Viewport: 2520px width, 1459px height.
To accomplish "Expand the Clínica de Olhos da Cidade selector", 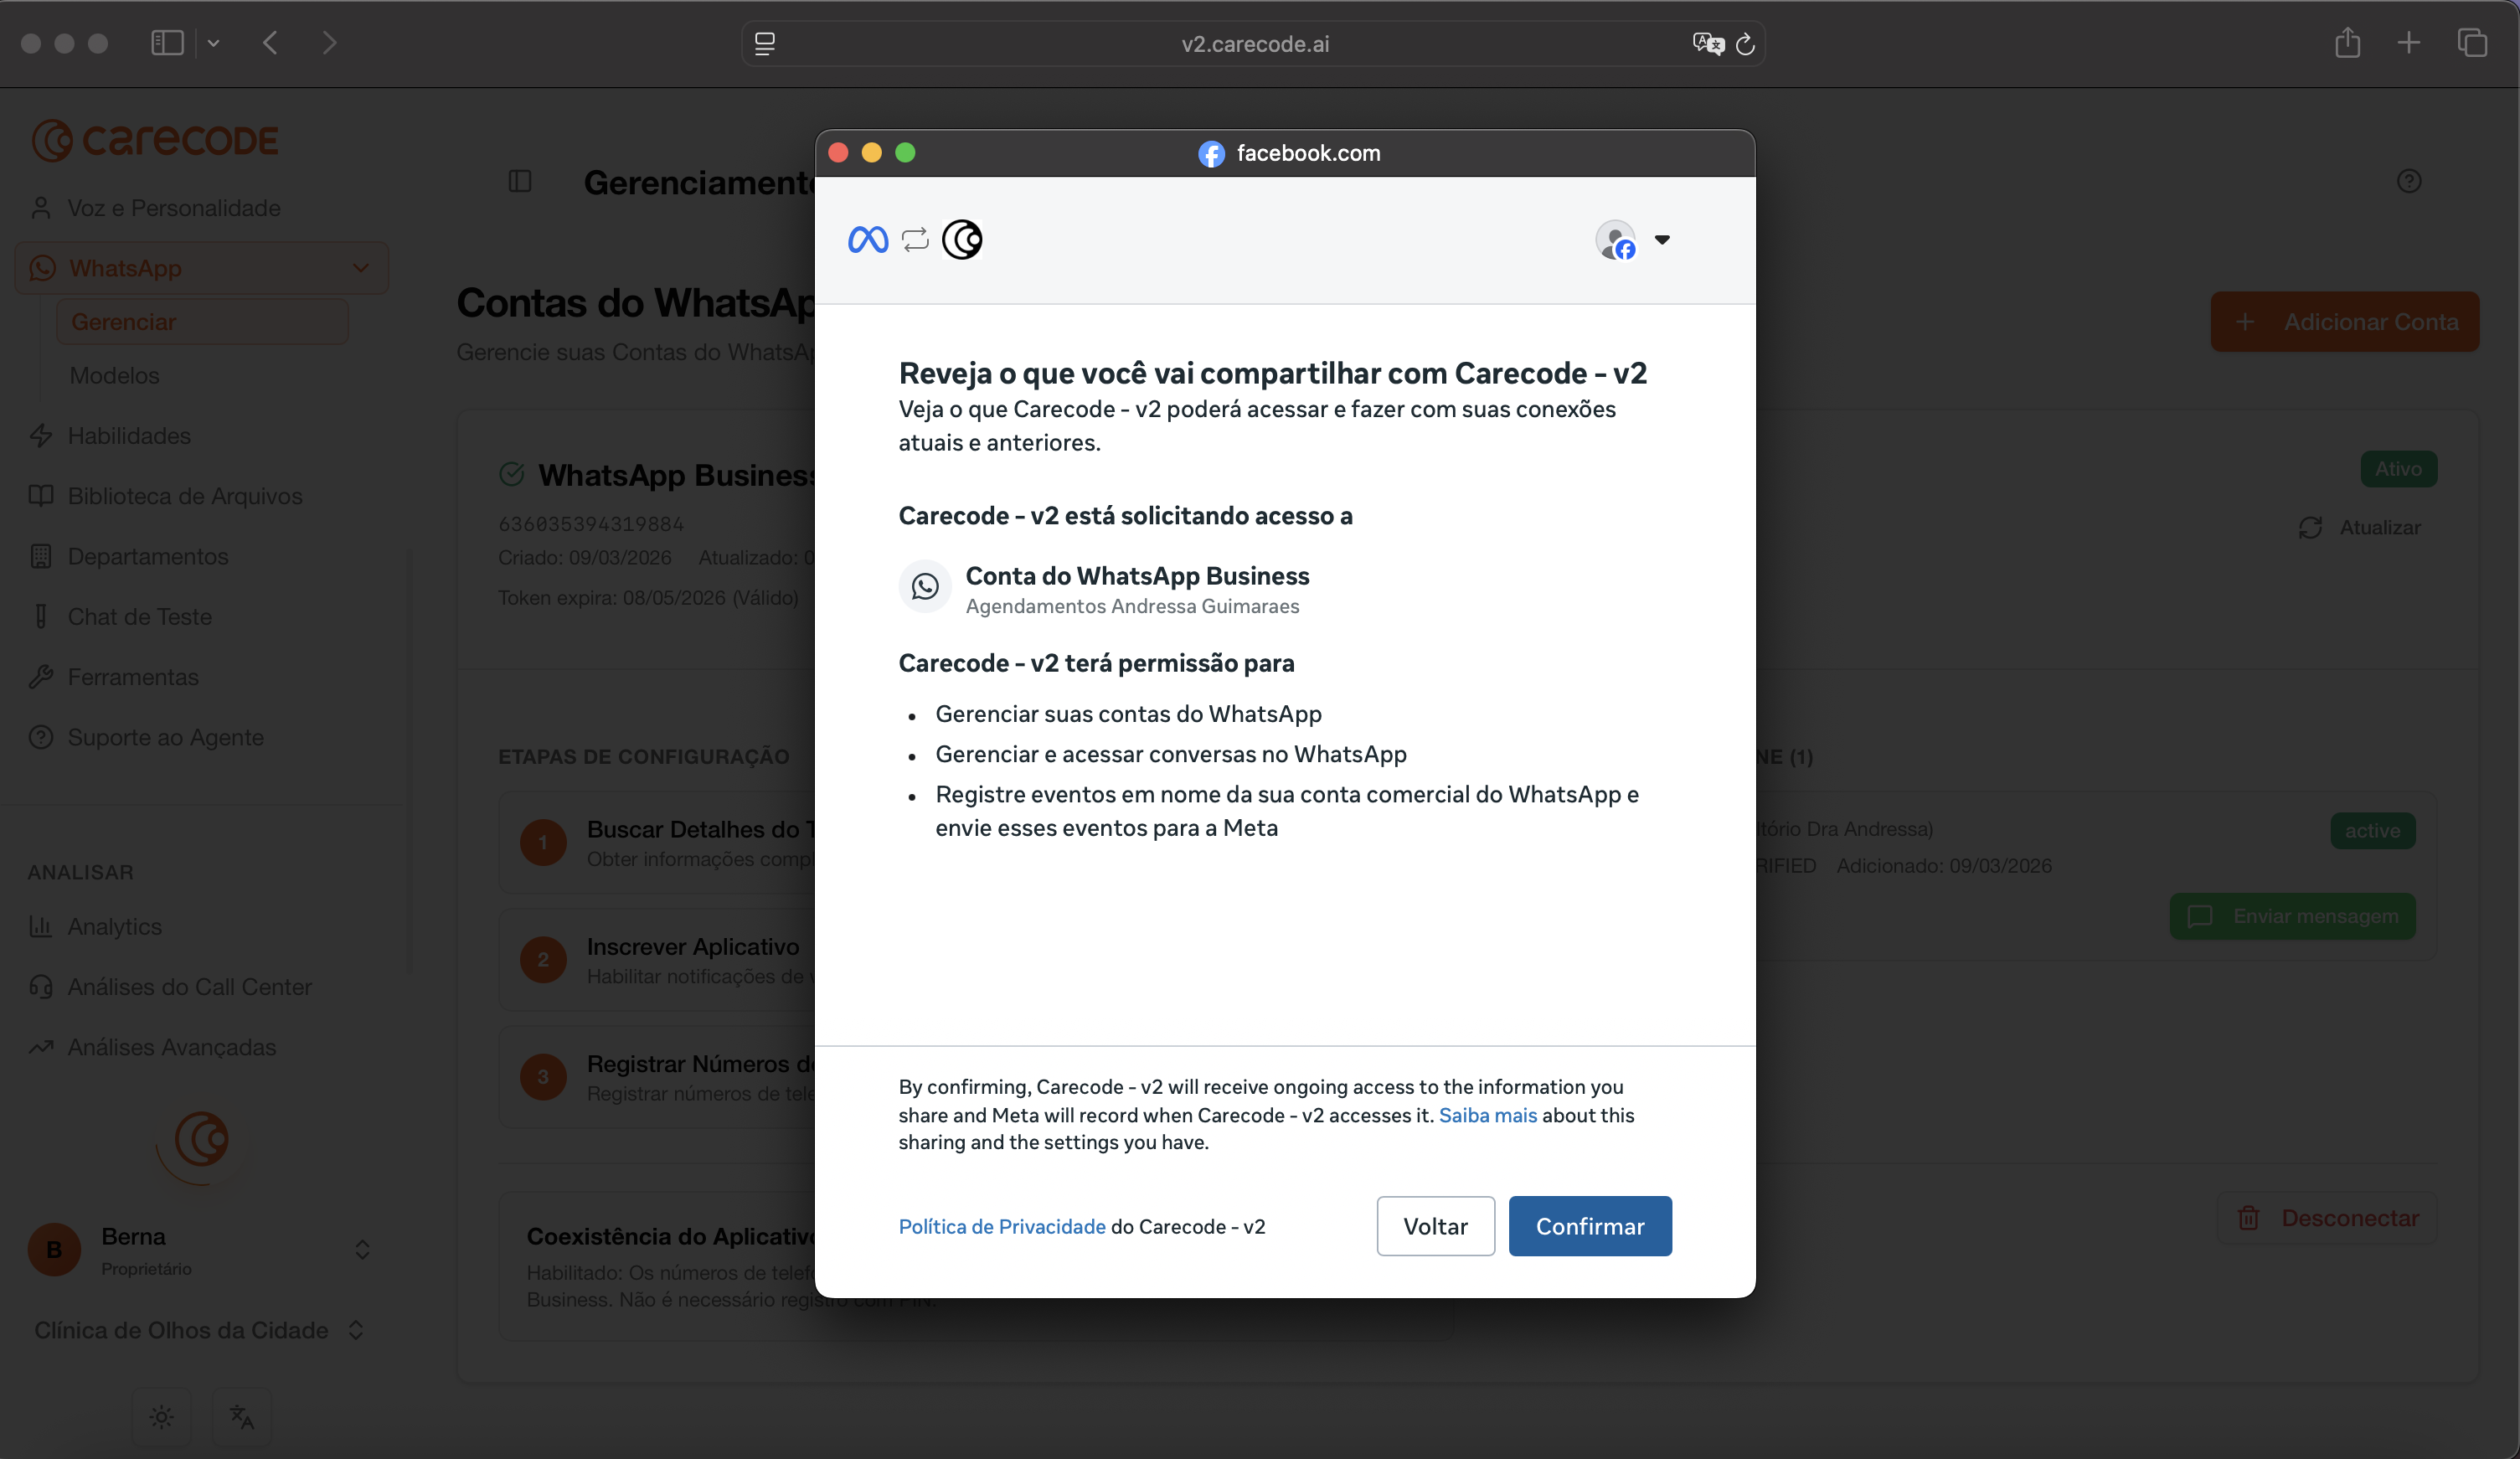I will 355,1330.
